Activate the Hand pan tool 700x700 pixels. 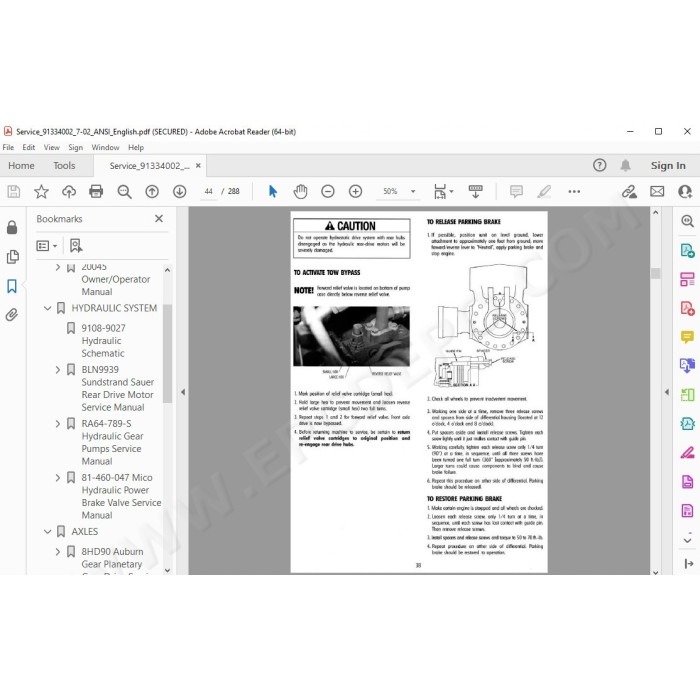click(300, 192)
